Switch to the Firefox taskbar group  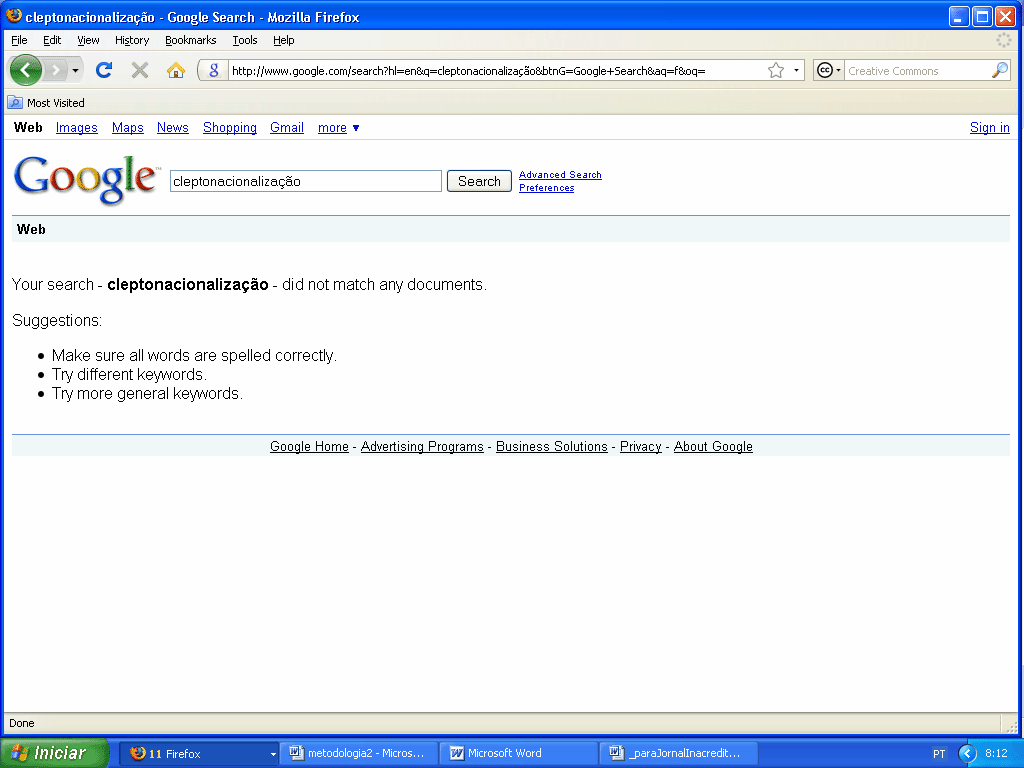pos(199,754)
